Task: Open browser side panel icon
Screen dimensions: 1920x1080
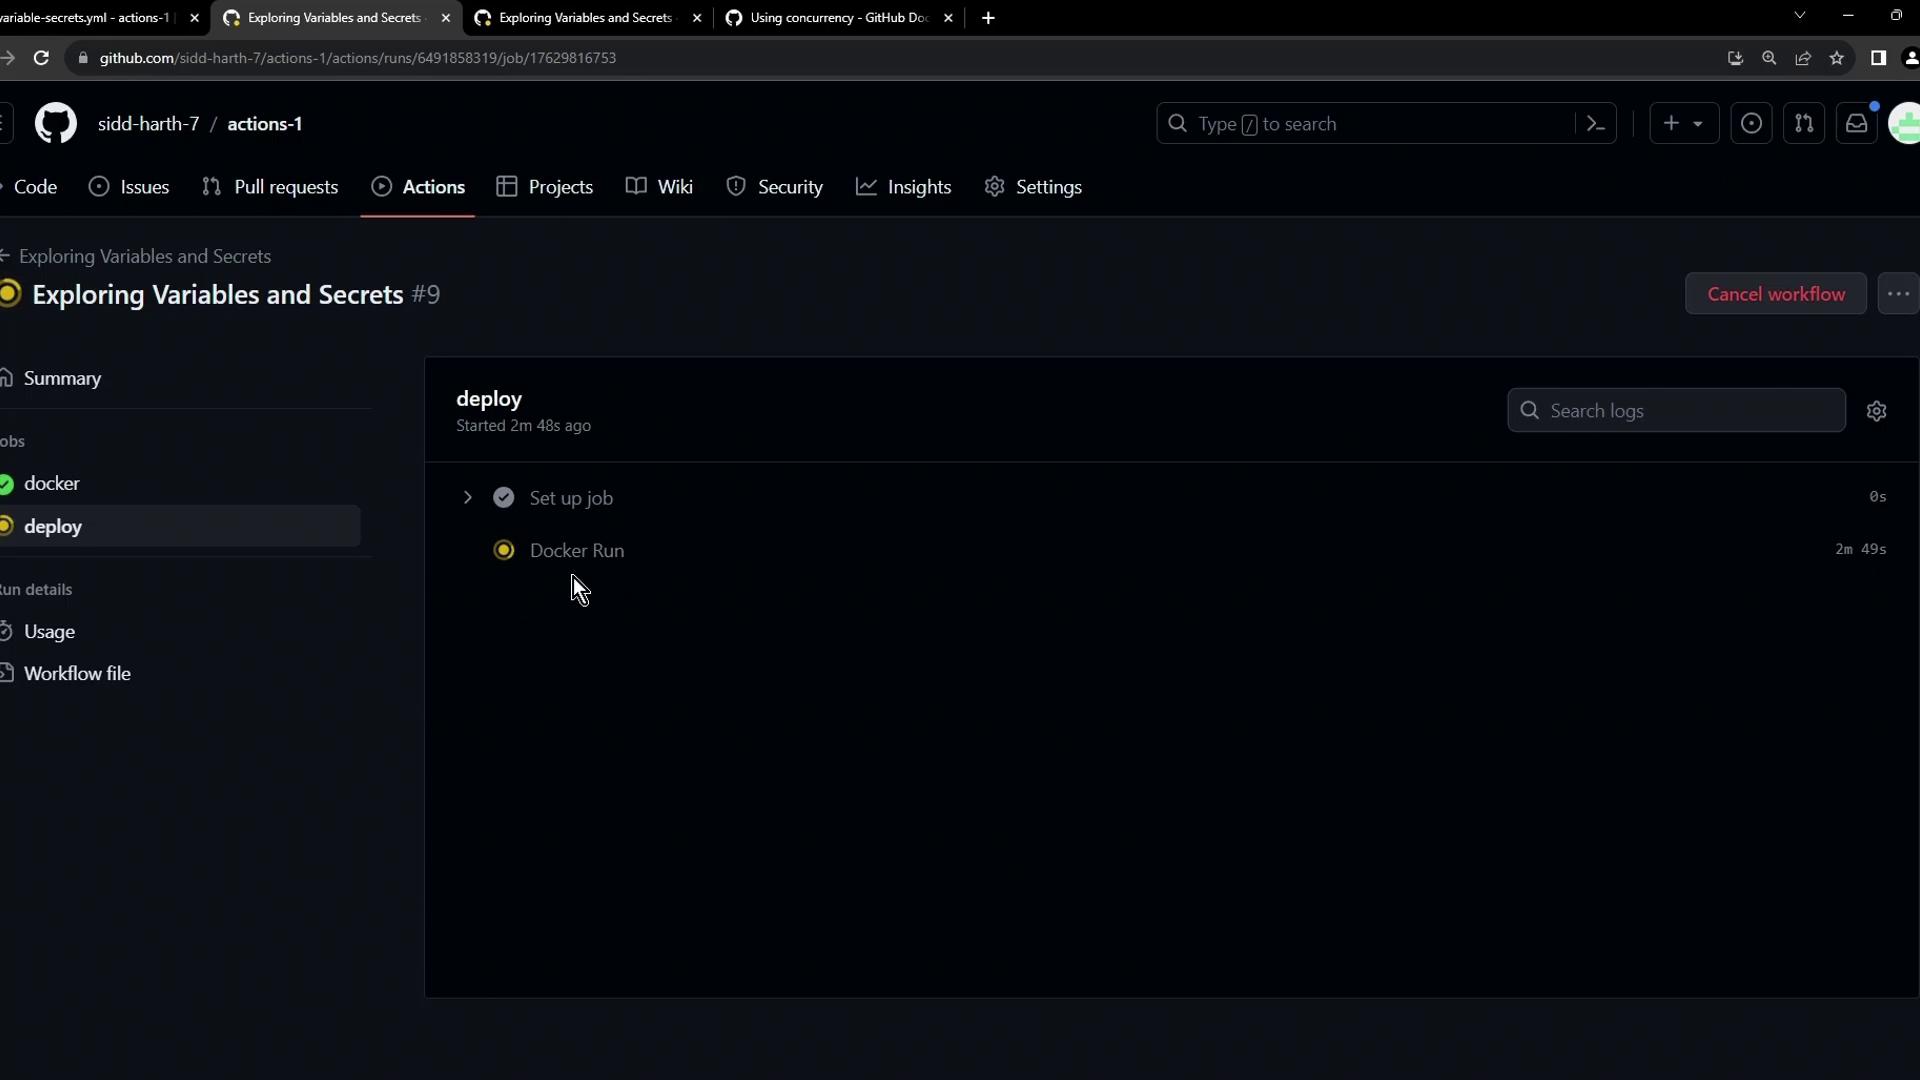Action: (1878, 58)
